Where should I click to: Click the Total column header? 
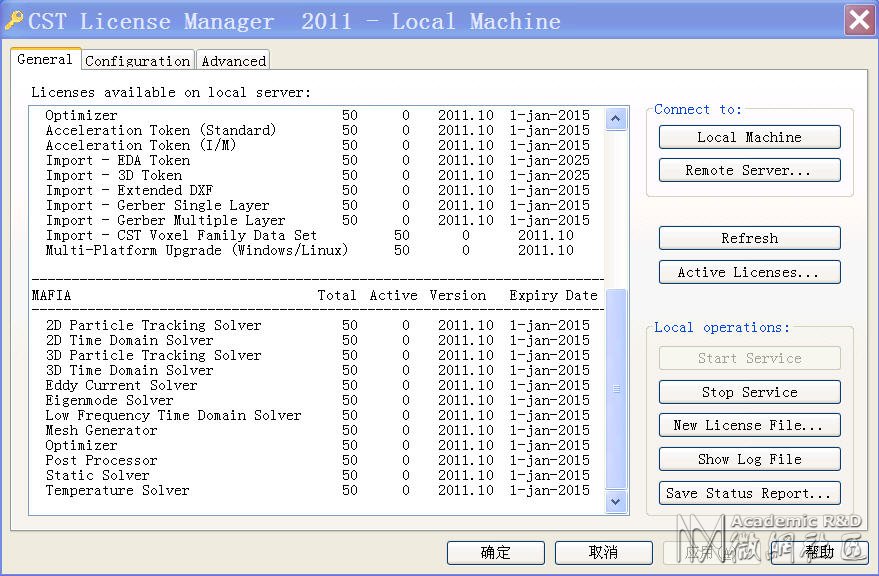337,296
